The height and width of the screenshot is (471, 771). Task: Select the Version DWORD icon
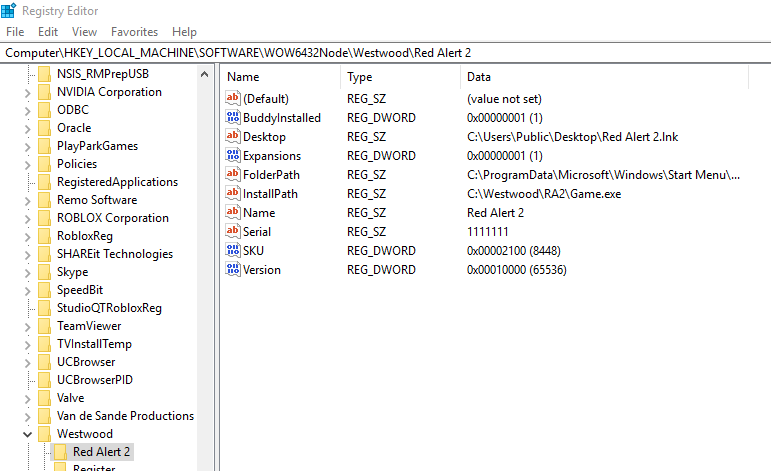tap(233, 269)
